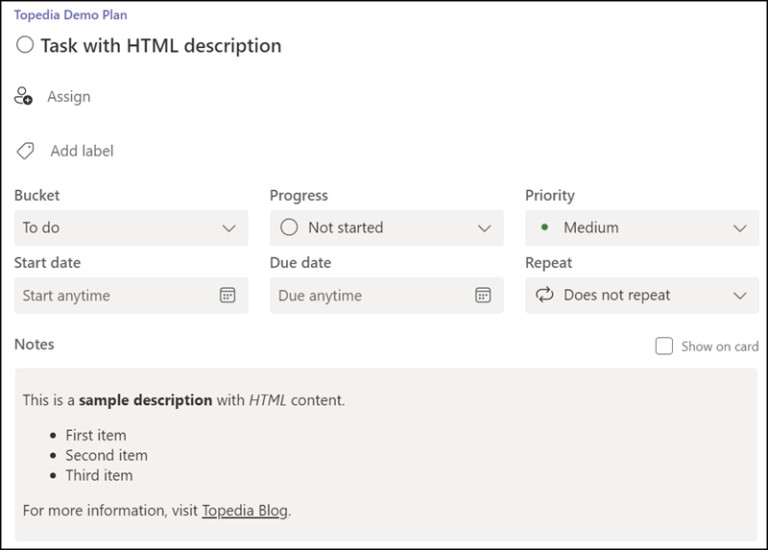Click the Bucket field label

[37, 195]
